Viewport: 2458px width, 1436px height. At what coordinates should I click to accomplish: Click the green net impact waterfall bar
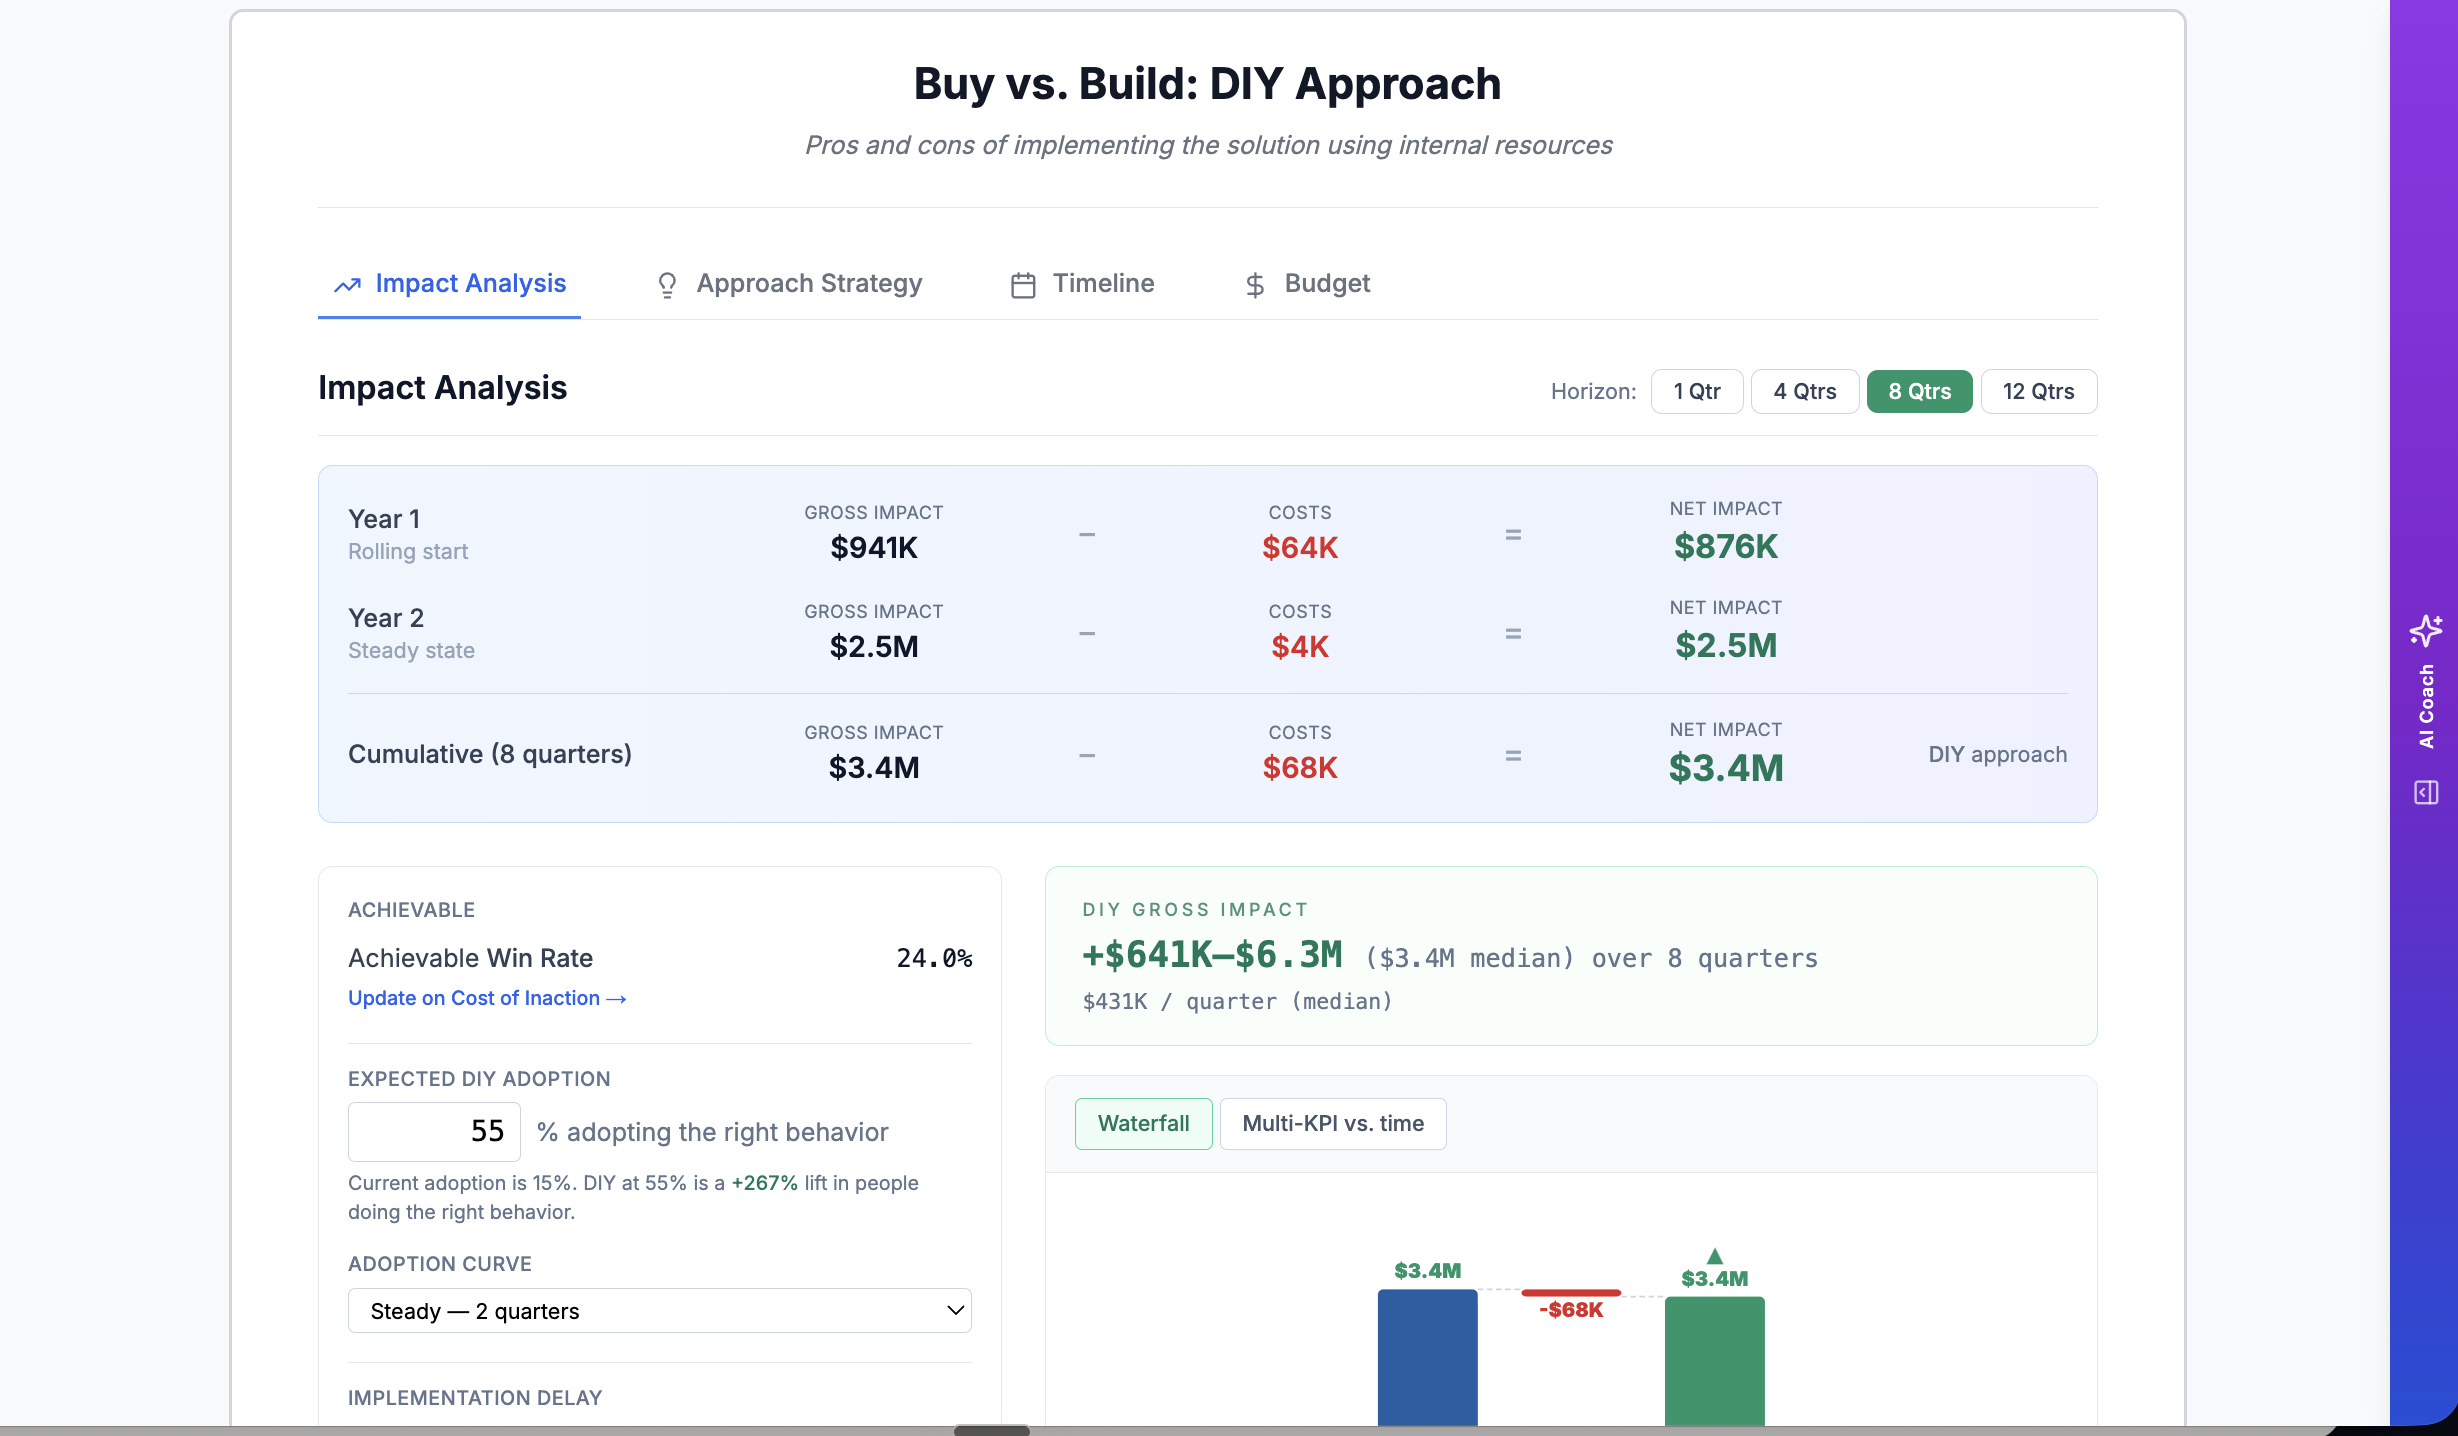point(1714,1361)
